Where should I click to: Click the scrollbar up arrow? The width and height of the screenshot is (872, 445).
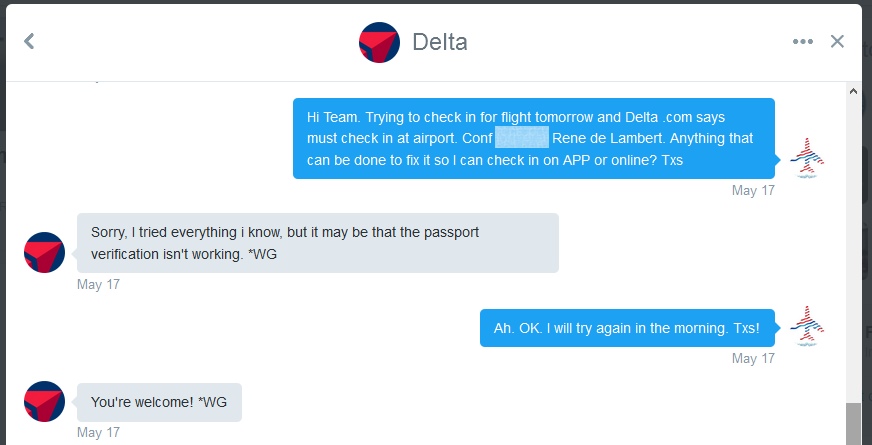853,91
